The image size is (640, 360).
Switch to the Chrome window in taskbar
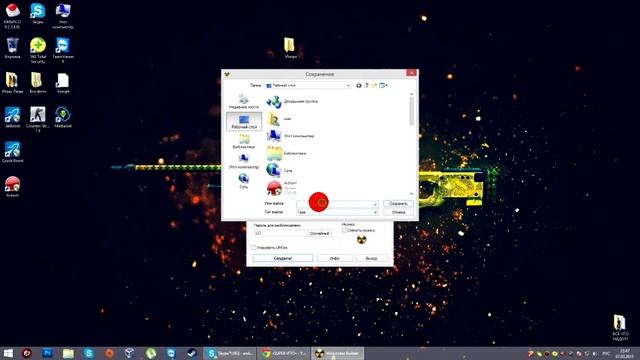pos(284,353)
